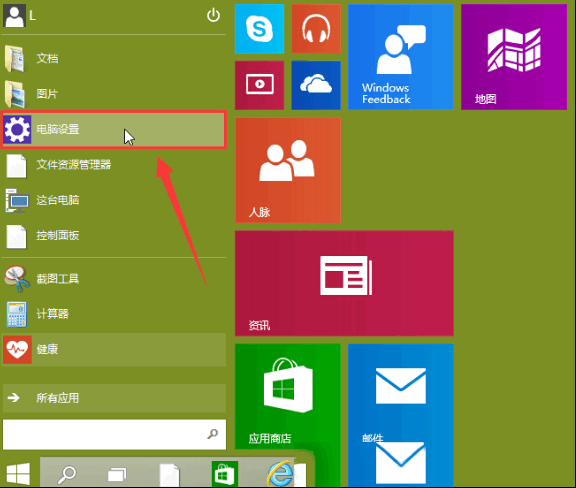
Task: Click the start menu search box
Action: pyautogui.click(x=114, y=434)
